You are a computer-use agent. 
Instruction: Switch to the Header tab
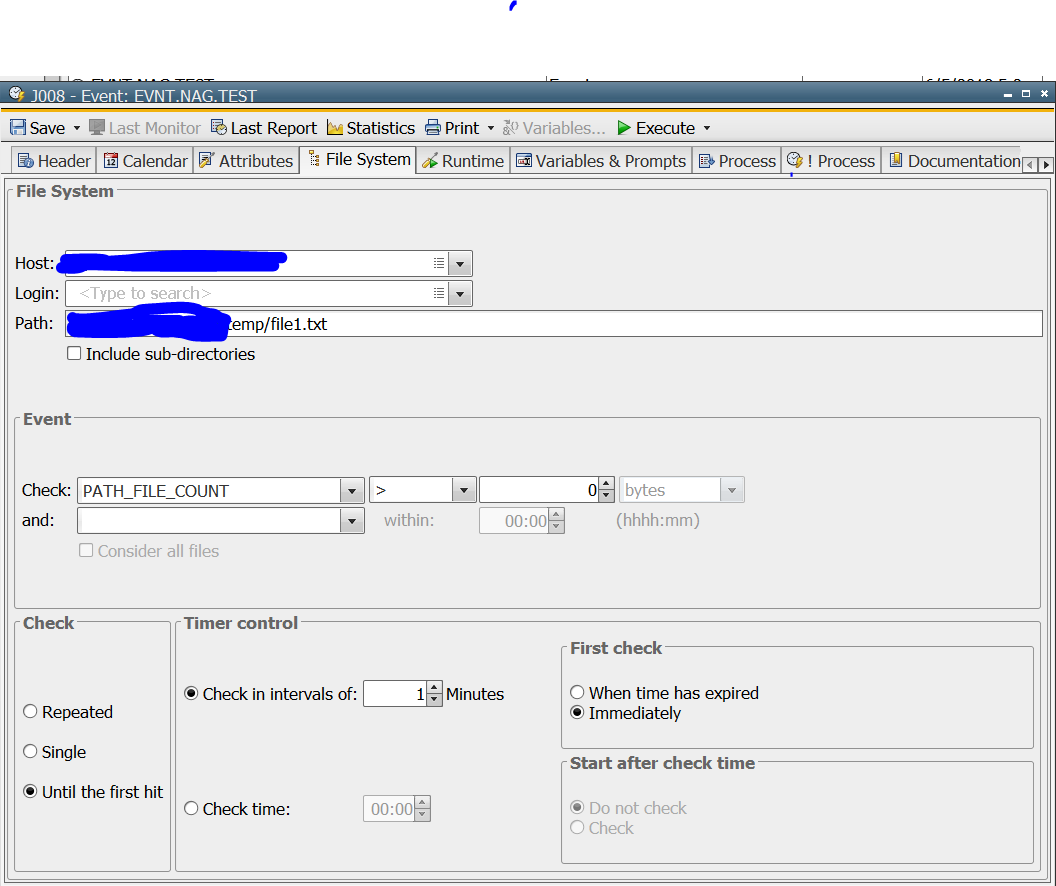point(54,161)
